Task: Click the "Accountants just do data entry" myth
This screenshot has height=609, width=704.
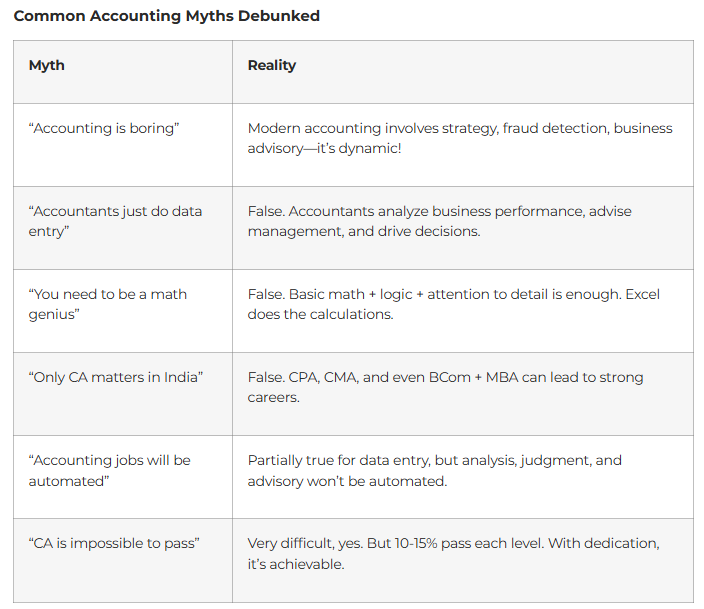Action: pyautogui.click(x=115, y=221)
